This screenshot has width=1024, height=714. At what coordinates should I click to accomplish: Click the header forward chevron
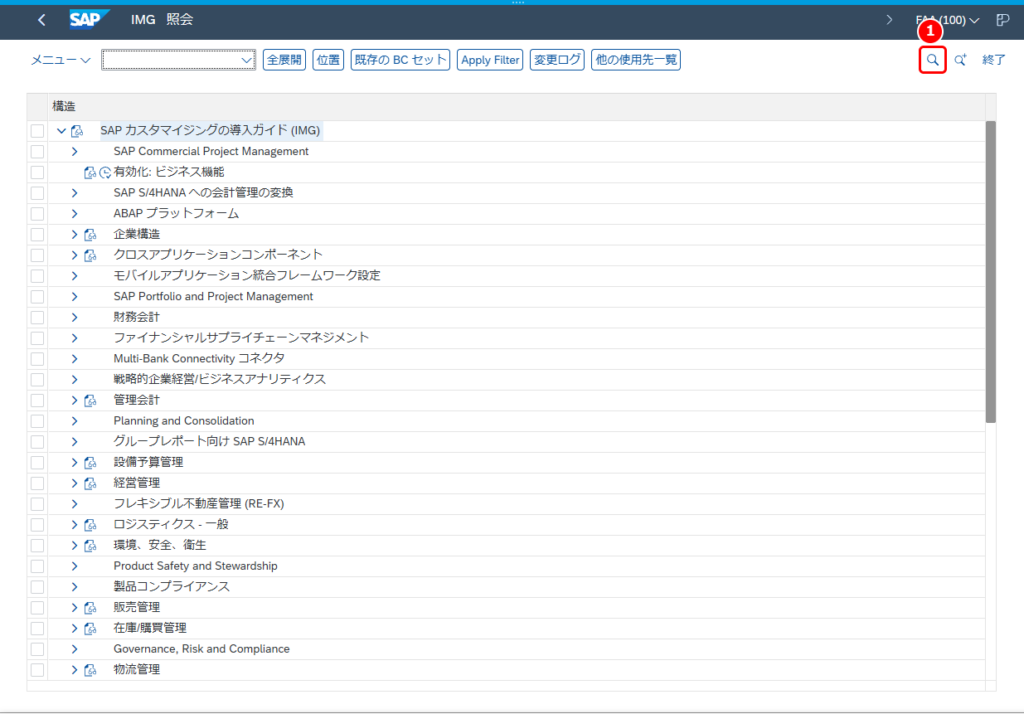pos(889,20)
